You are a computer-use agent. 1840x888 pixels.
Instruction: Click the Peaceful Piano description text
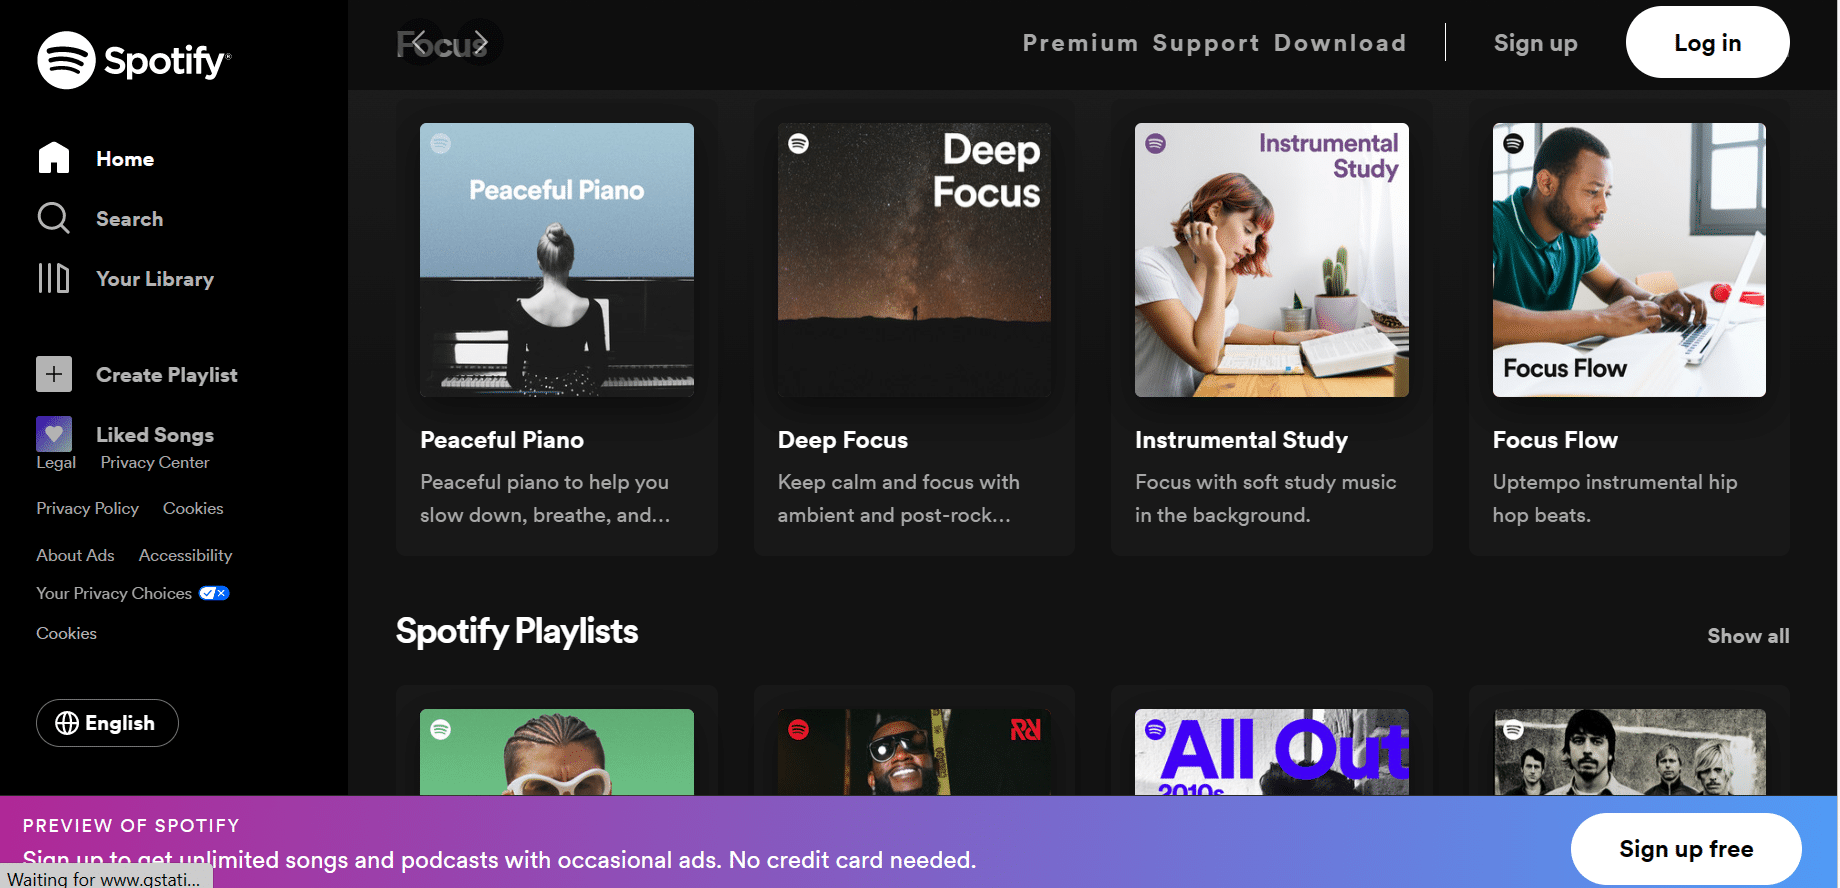(x=545, y=498)
